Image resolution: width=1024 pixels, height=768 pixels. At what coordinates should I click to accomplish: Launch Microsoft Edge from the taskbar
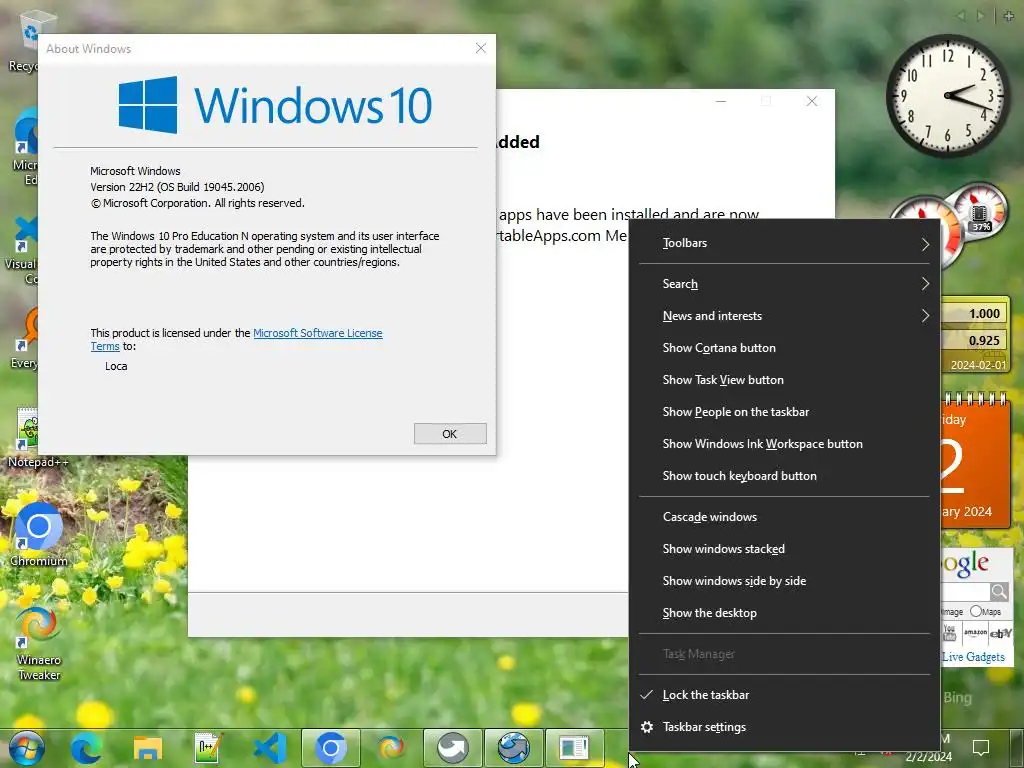pos(86,748)
